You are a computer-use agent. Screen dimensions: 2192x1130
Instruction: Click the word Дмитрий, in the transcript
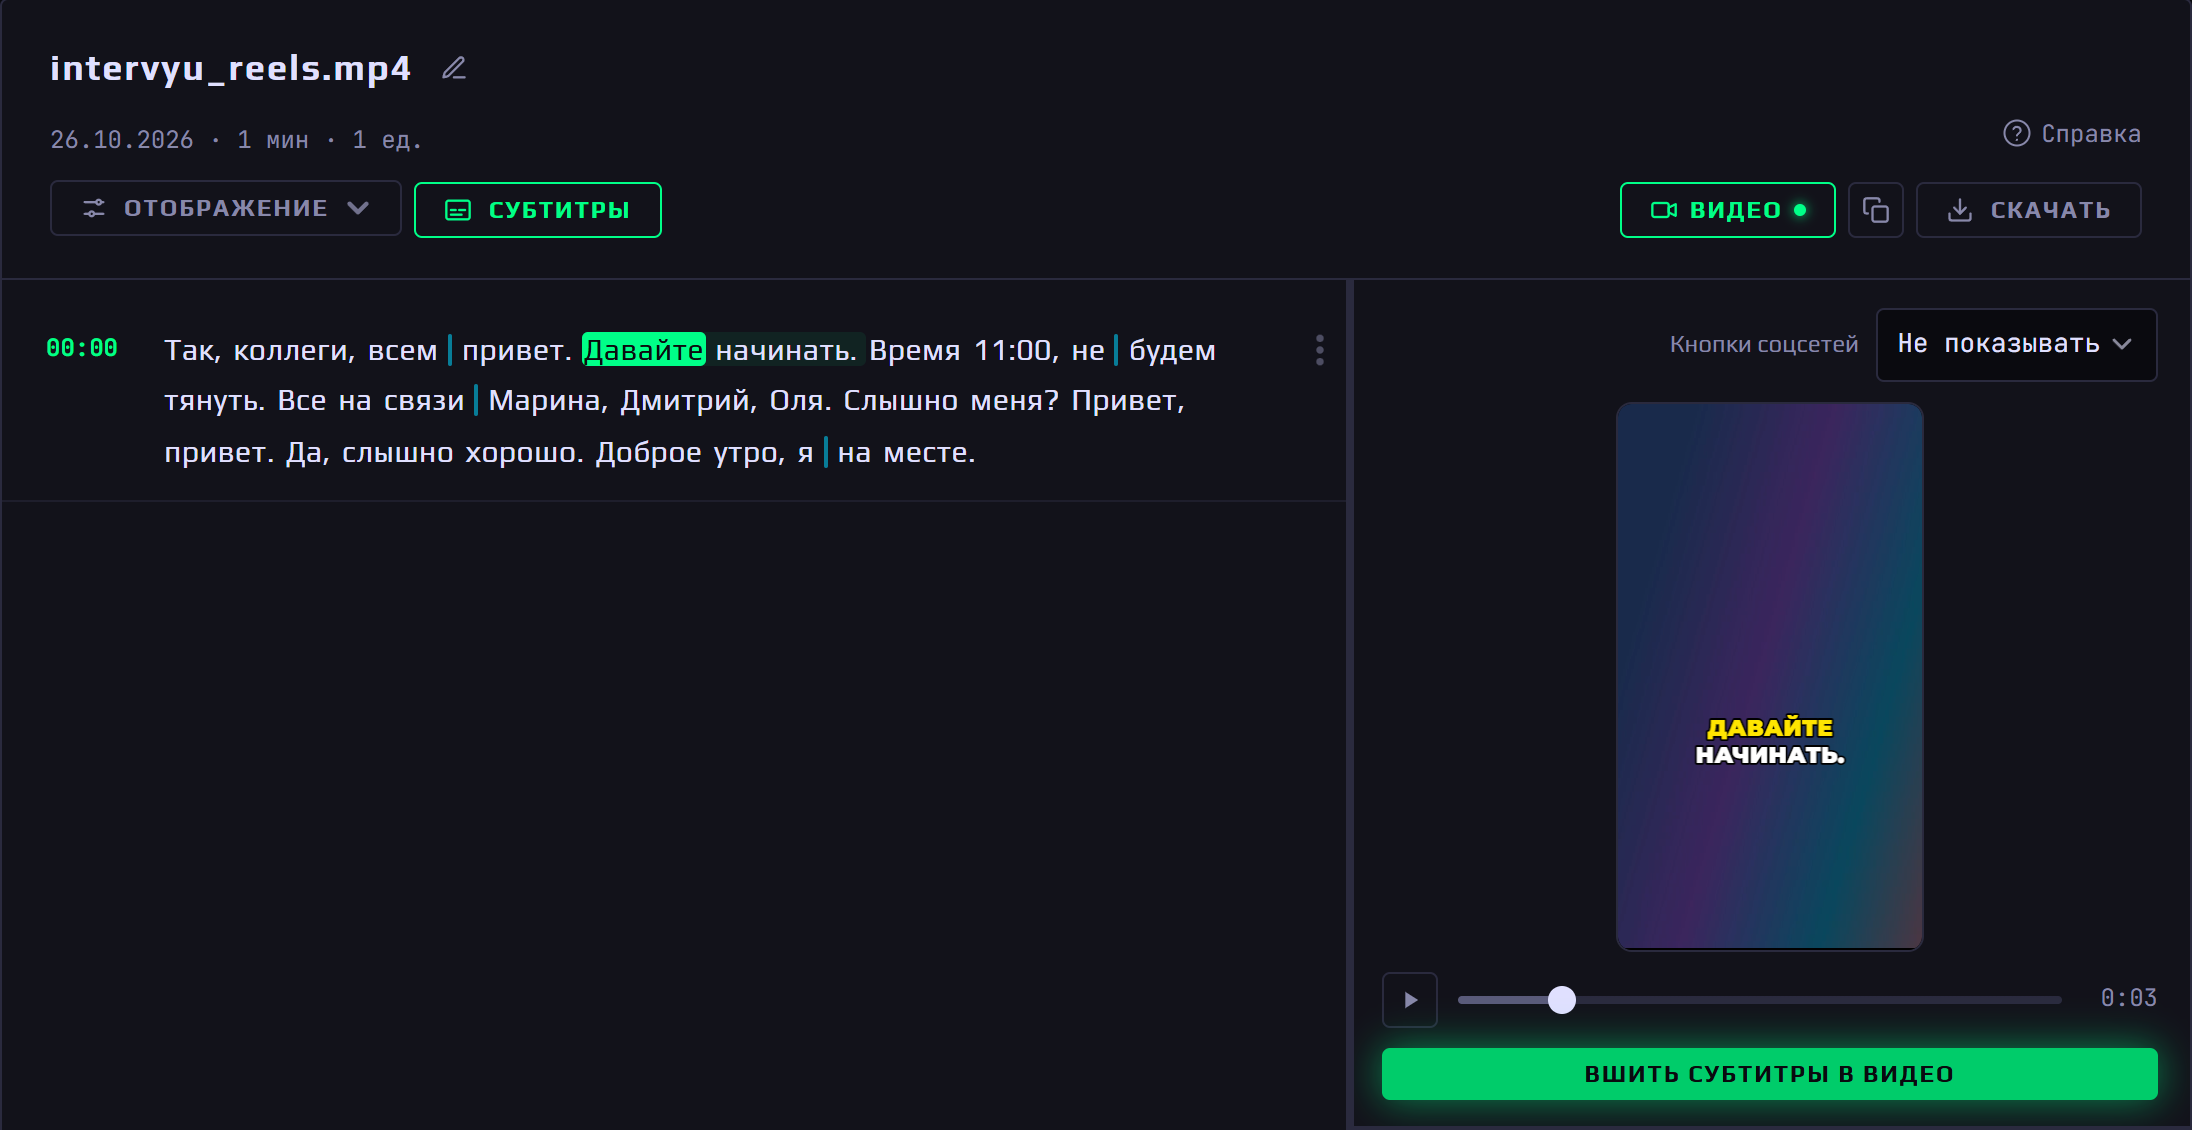click(x=689, y=401)
